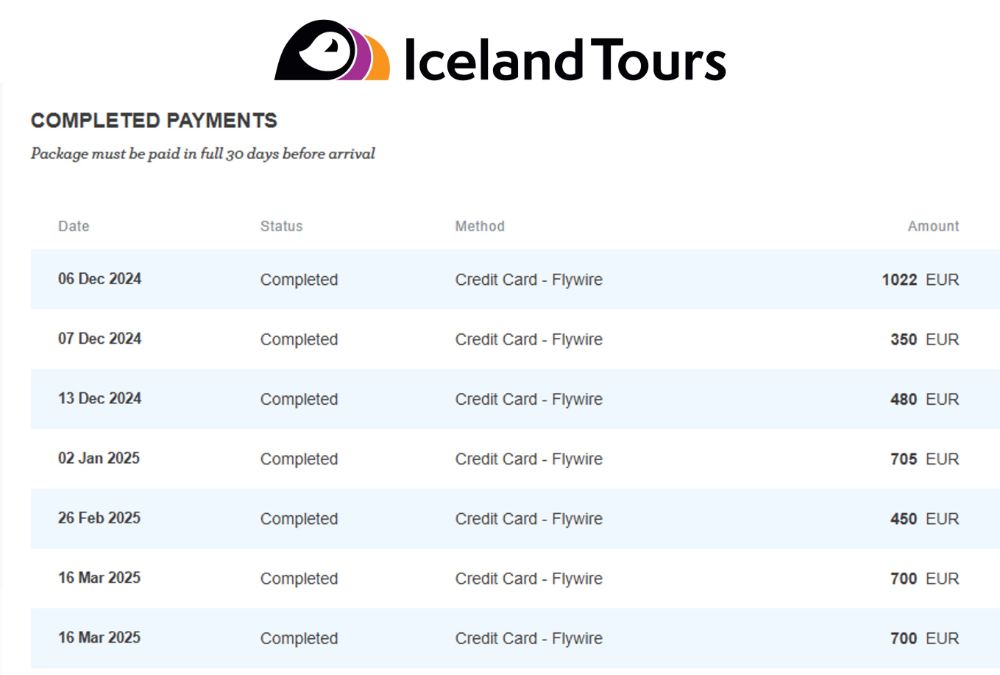Click Credit Card - Flywire for 26 Feb 2025

pyautogui.click(x=529, y=519)
